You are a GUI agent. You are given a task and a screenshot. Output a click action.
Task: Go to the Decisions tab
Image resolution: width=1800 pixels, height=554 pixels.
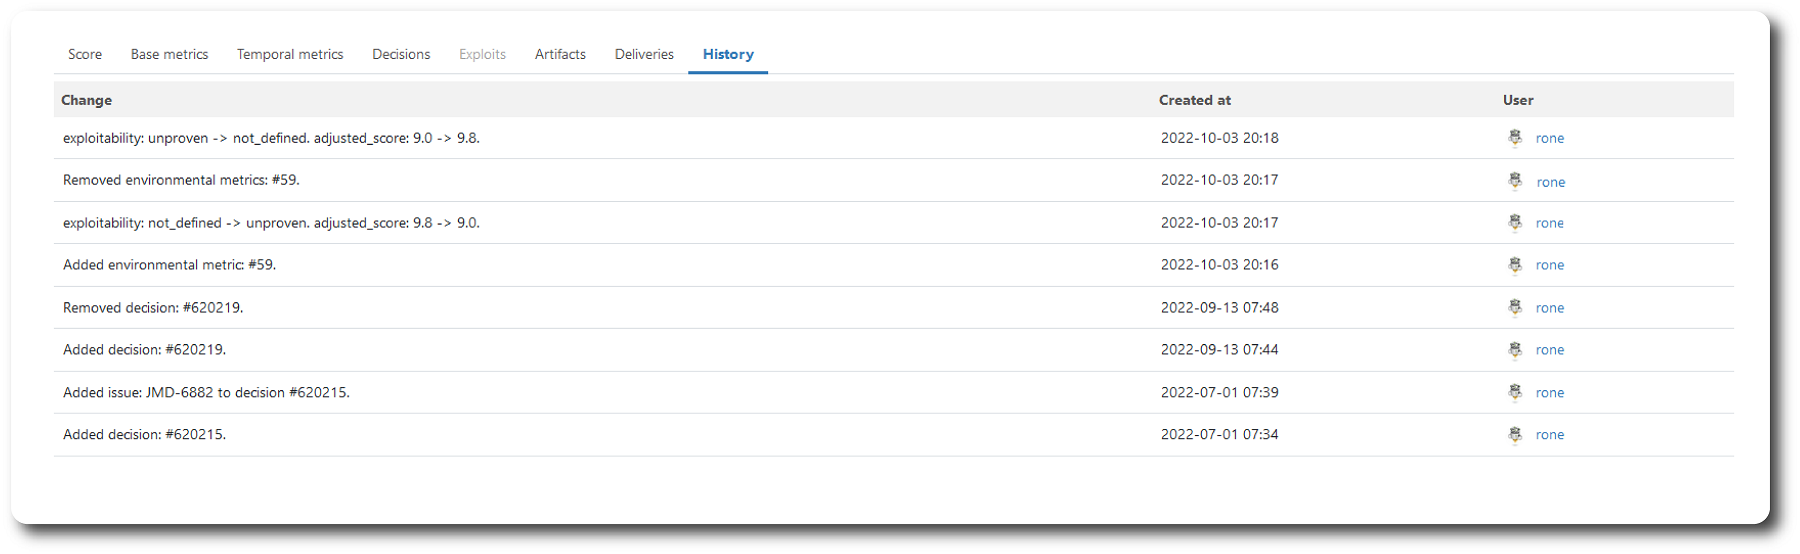tap(401, 54)
